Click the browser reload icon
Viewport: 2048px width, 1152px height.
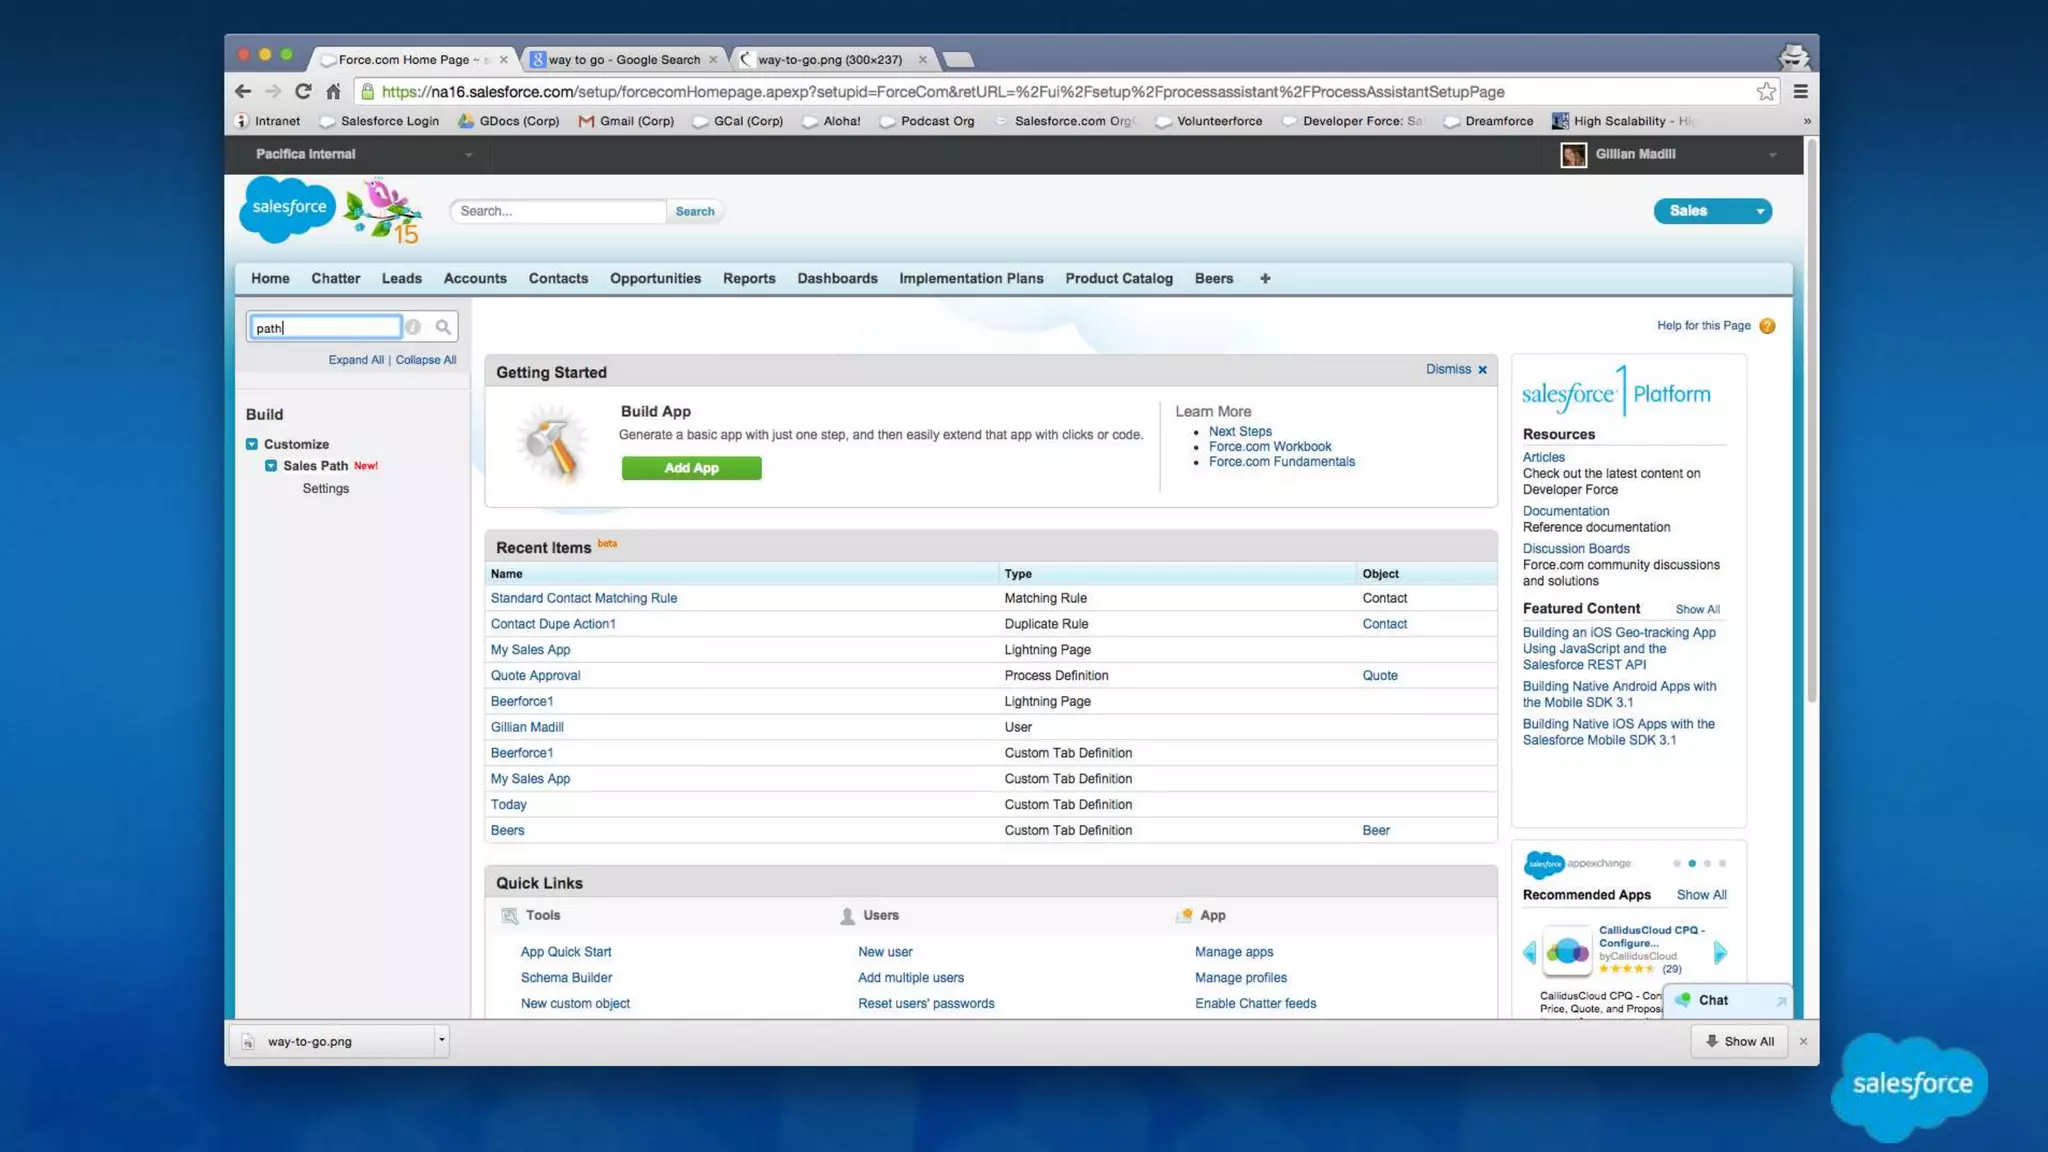click(x=302, y=92)
